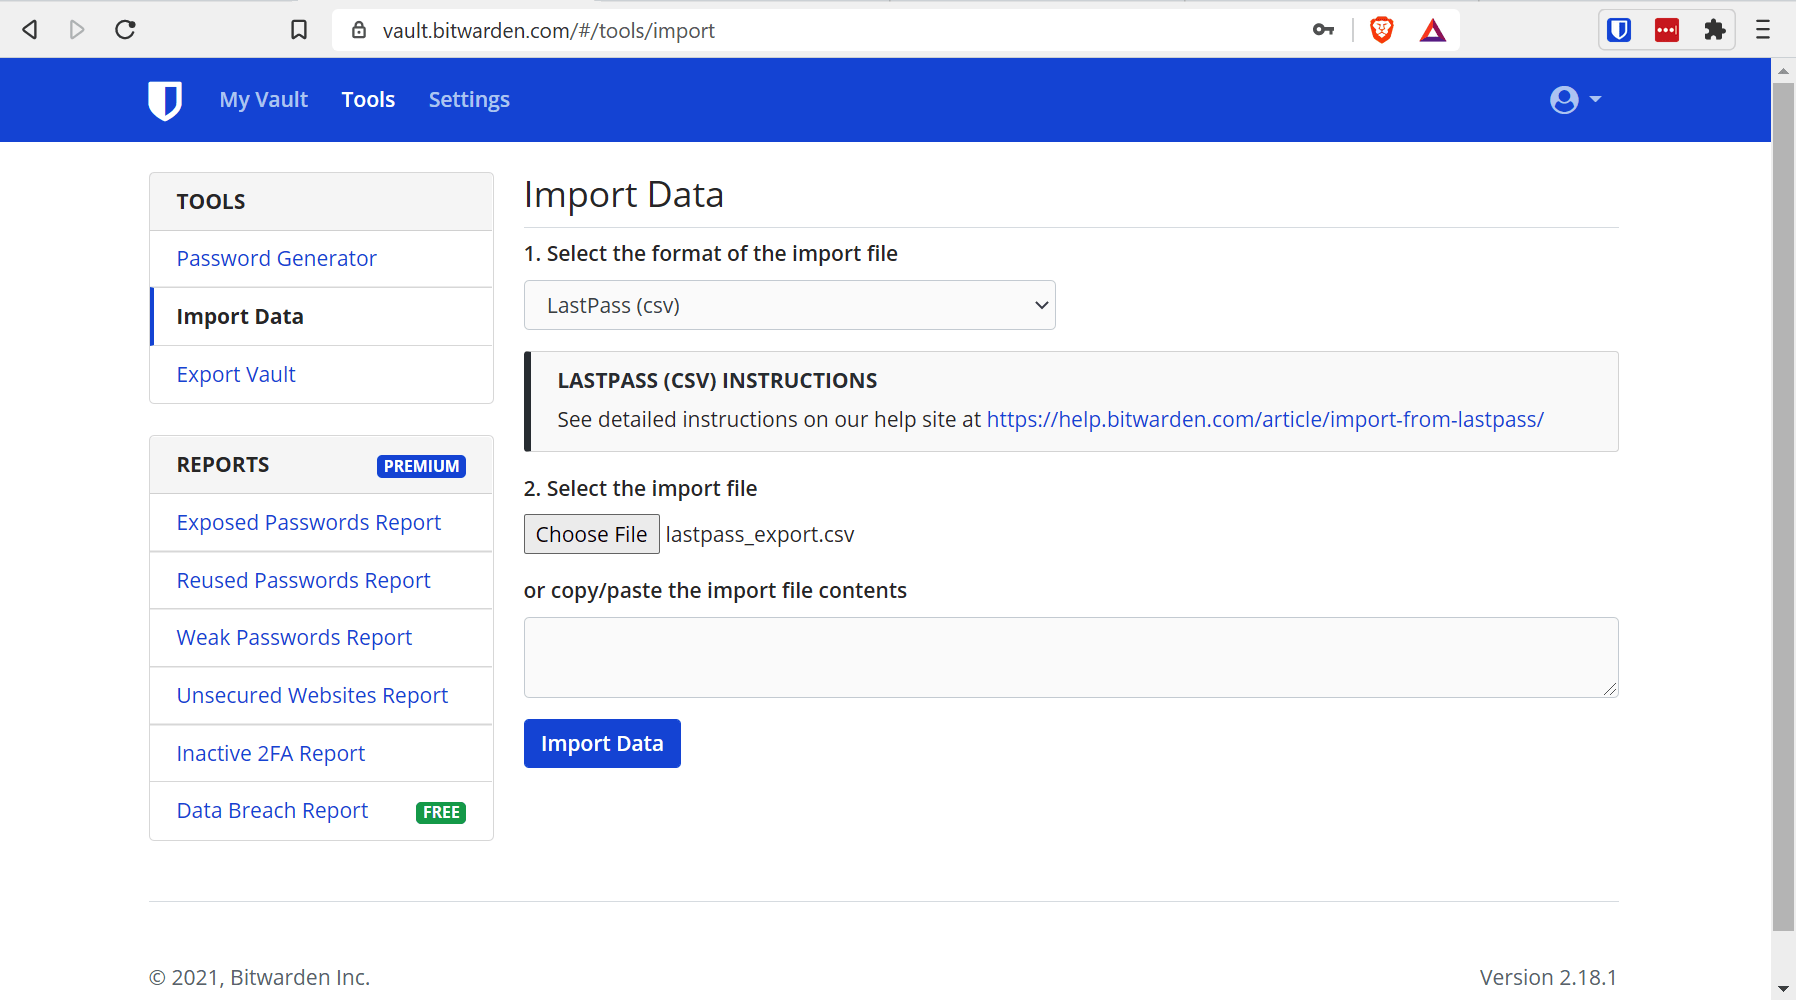
Task: Reload the page
Action: 125,30
